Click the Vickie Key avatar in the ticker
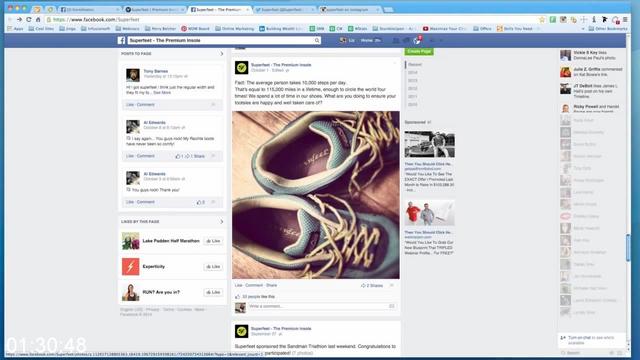640x360 pixels. click(x=565, y=55)
